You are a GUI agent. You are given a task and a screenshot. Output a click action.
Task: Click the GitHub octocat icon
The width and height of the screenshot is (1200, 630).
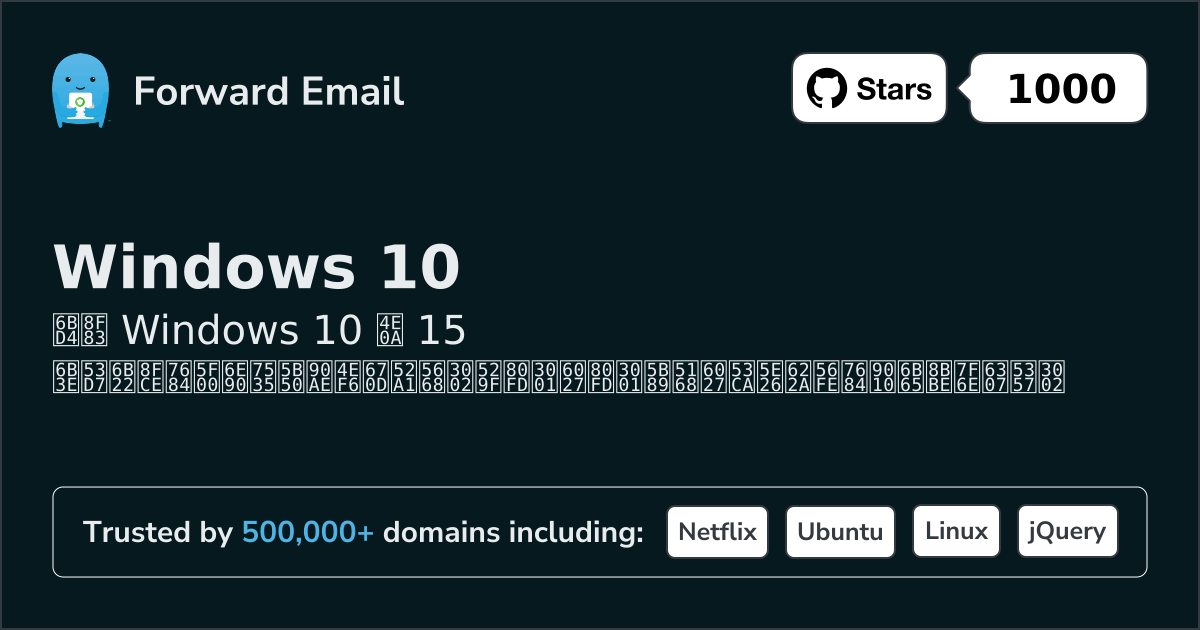pos(826,89)
